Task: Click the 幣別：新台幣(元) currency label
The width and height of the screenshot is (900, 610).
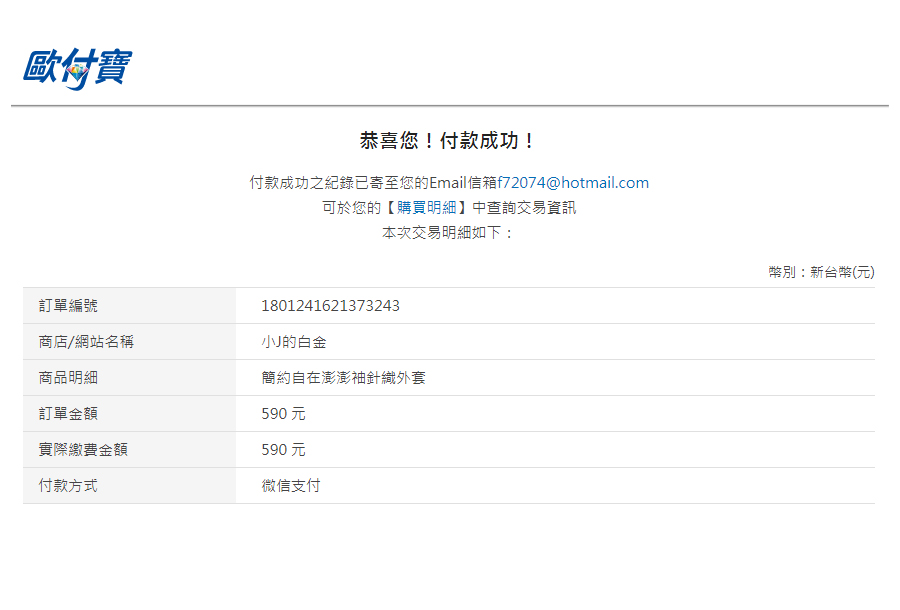Action: (x=821, y=272)
